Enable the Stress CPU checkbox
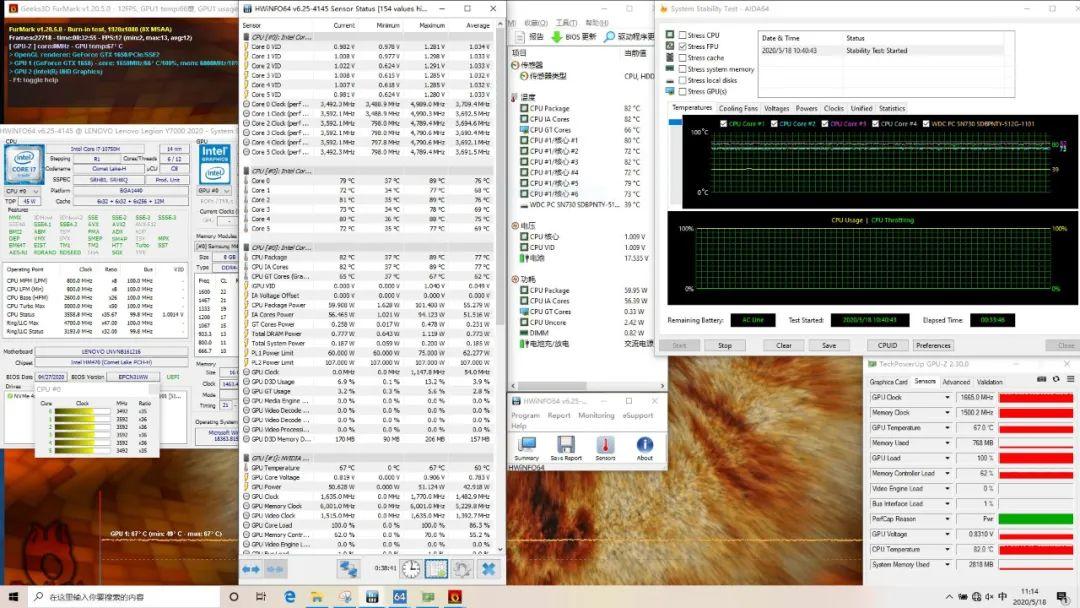 pos(683,35)
